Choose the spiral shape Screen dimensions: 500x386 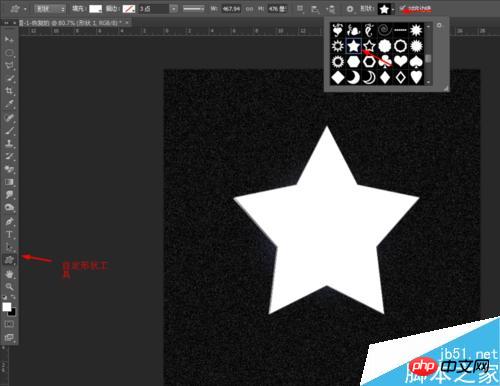[x=385, y=30]
